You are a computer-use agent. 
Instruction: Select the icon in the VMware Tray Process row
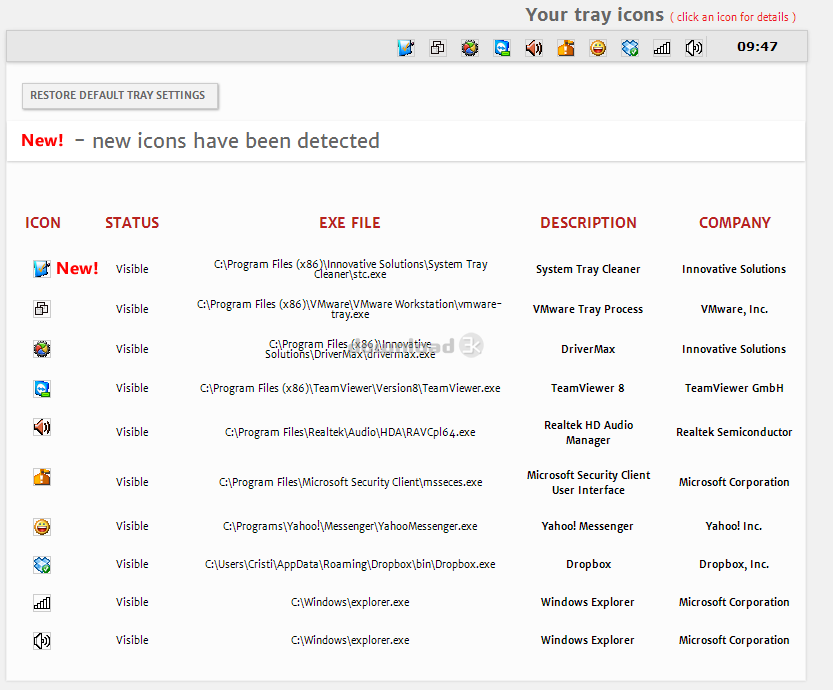42,309
